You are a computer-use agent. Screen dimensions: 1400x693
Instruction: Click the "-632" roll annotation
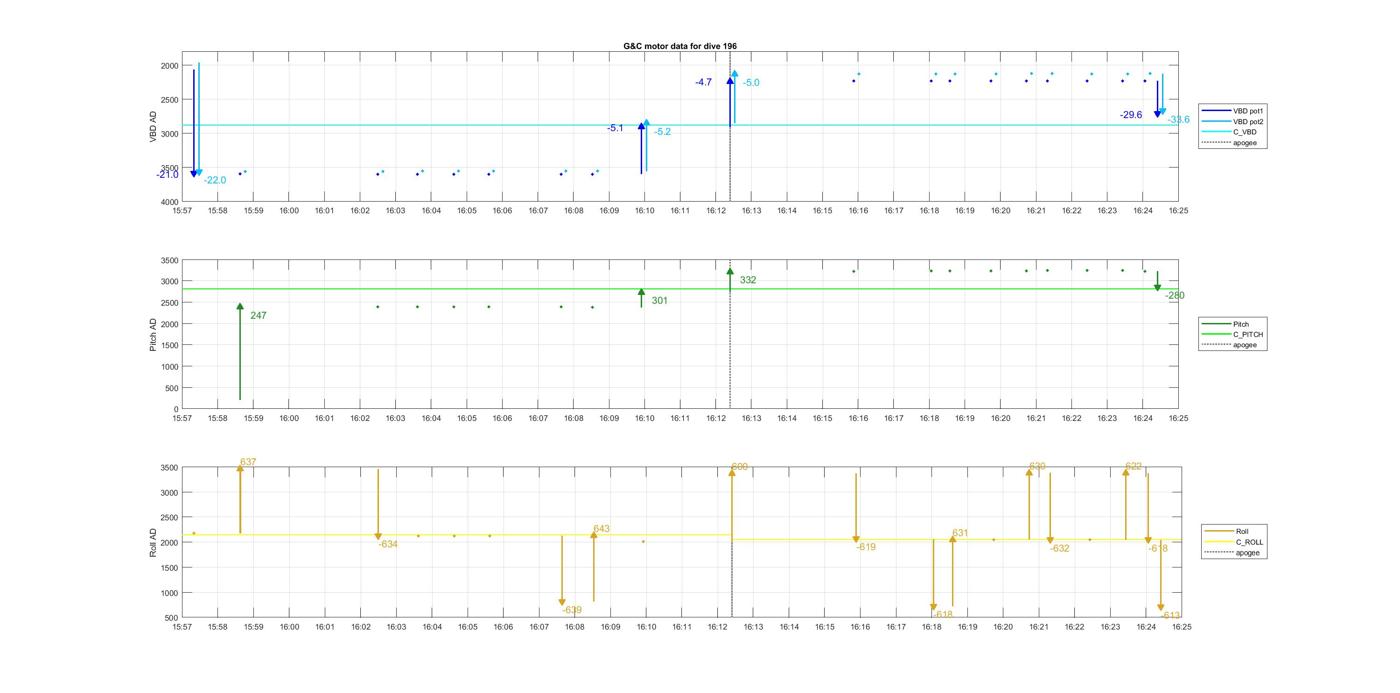click(1060, 548)
